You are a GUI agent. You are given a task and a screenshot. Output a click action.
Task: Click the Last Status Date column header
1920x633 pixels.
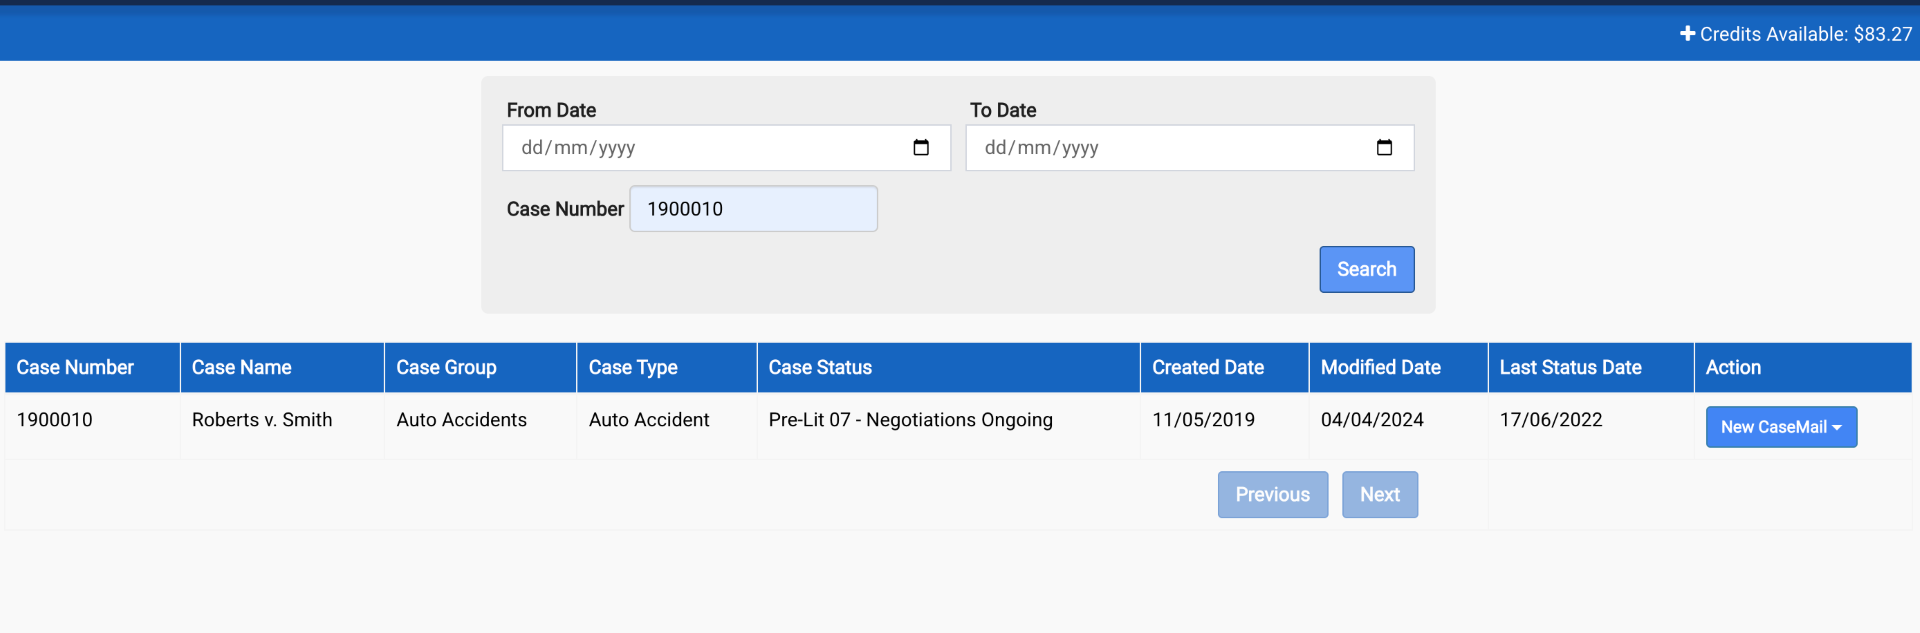tap(1570, 367)
